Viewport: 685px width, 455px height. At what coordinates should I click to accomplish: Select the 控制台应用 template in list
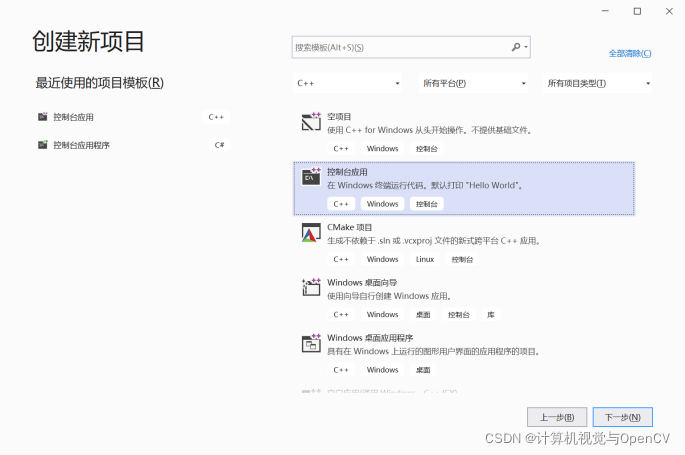[464, 188]
